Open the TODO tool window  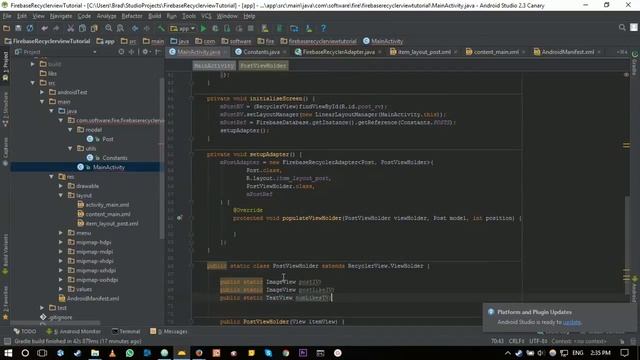pyautogui.click(x=24, y=331)
